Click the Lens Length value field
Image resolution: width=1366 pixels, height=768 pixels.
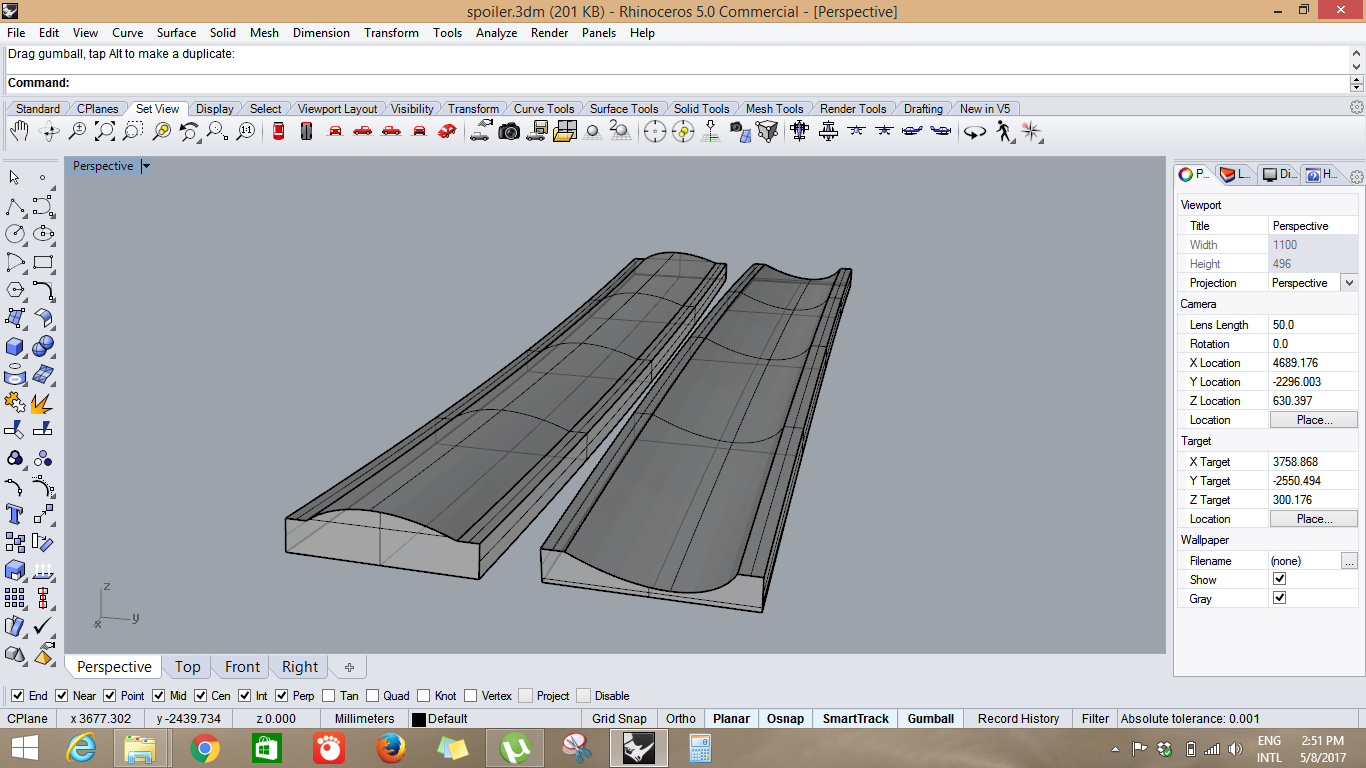tap(1314, 325)
